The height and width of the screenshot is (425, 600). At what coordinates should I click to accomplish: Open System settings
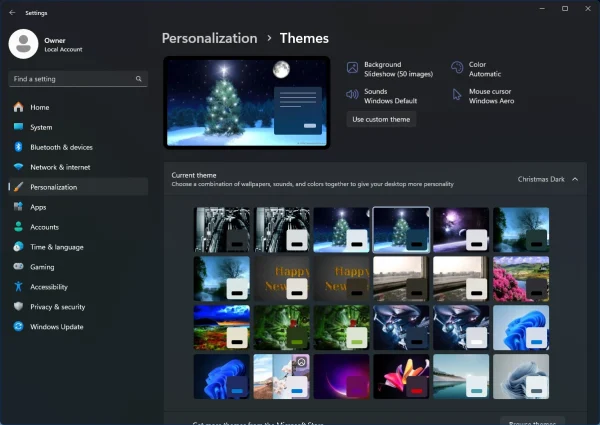click(78, 127)
